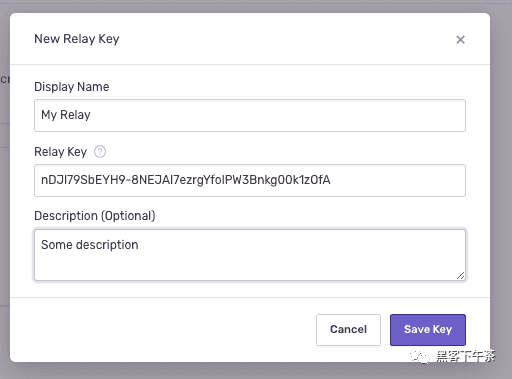
Task: Click the Save Key button
Action: 428,330
